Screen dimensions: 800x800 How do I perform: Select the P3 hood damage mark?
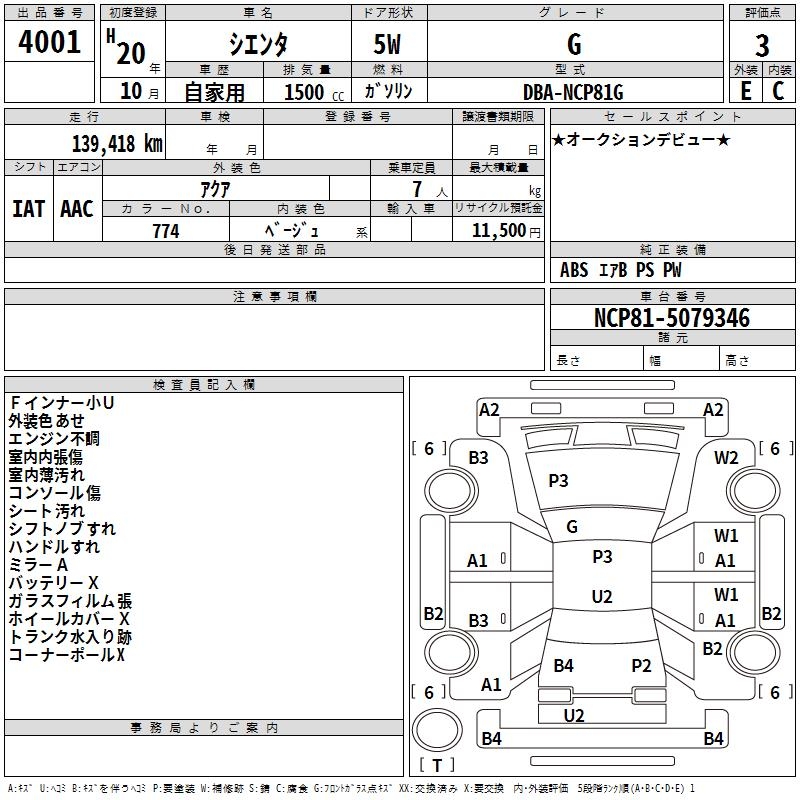pos(558,481)
